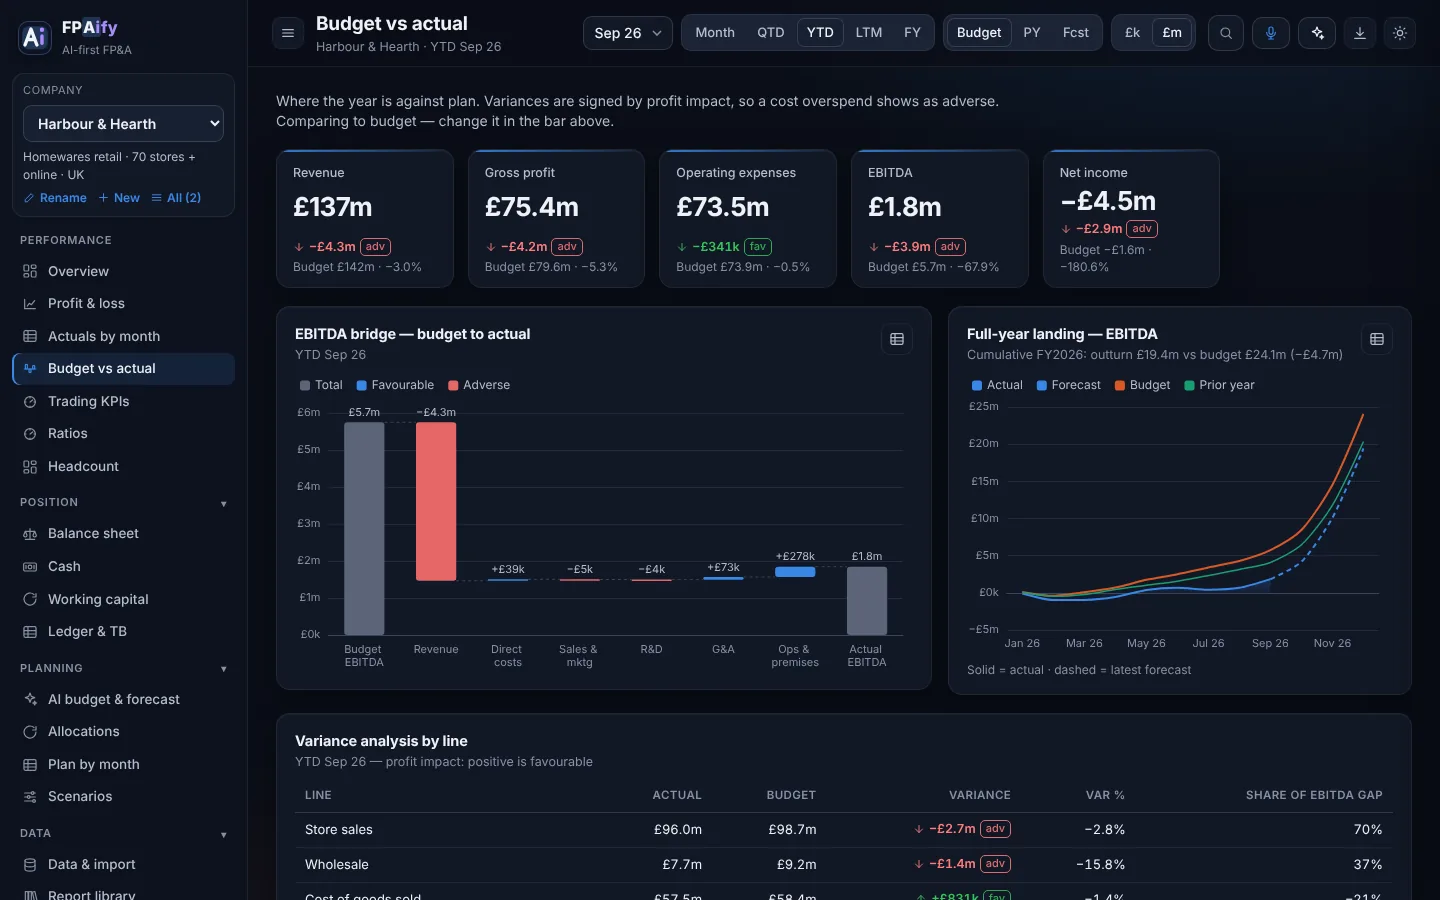Open AI budget & forecast
Viewport: 1440px width, 900px height.
click(x=123, y=699)
